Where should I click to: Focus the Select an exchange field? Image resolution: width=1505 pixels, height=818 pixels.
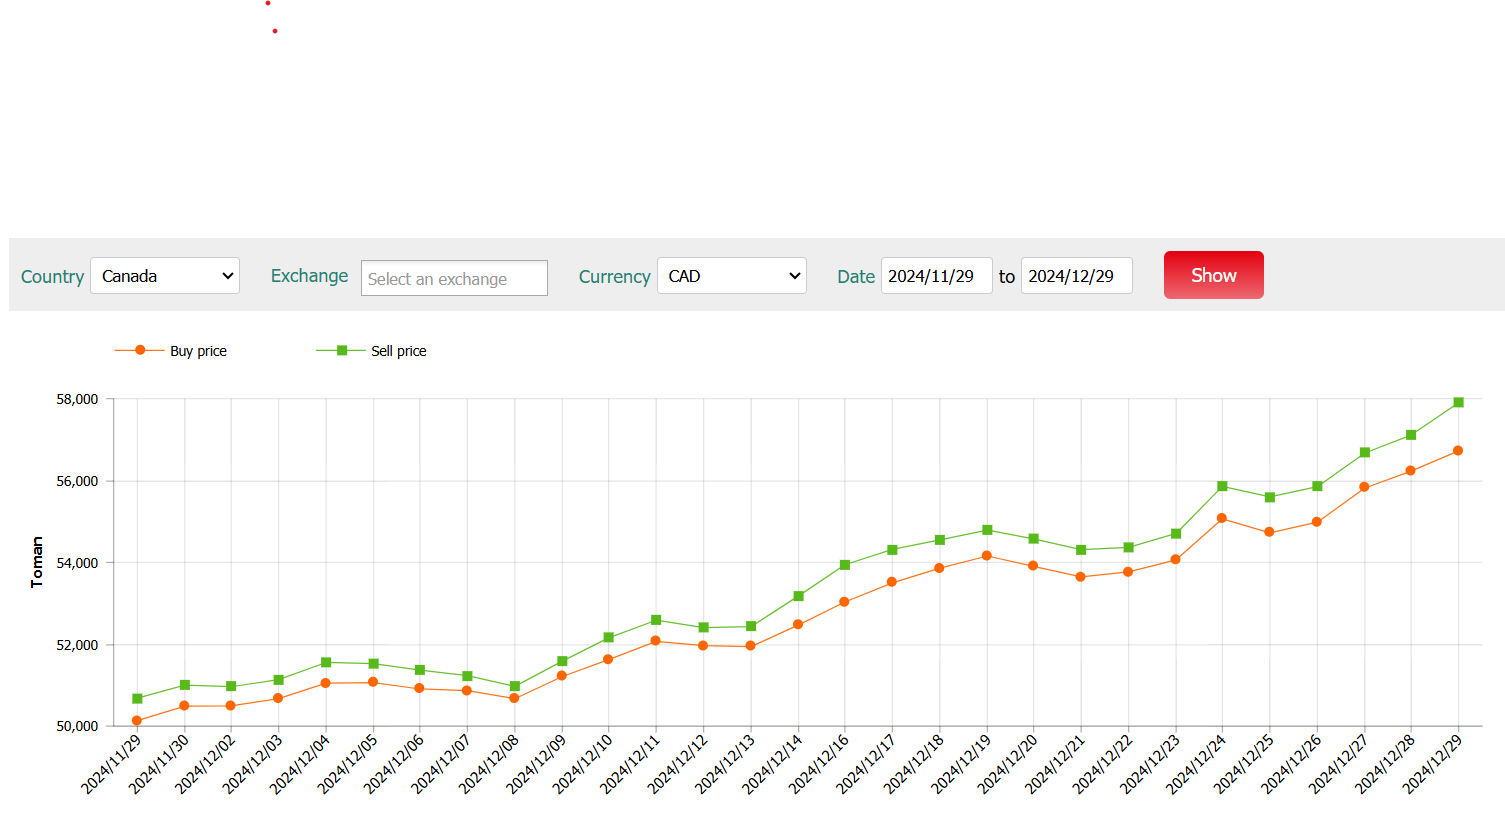point(454,278)
